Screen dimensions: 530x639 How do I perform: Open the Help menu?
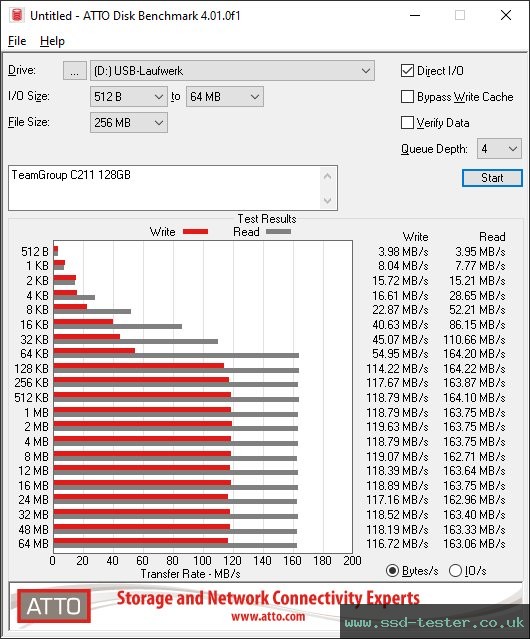(x=52, y=41)
